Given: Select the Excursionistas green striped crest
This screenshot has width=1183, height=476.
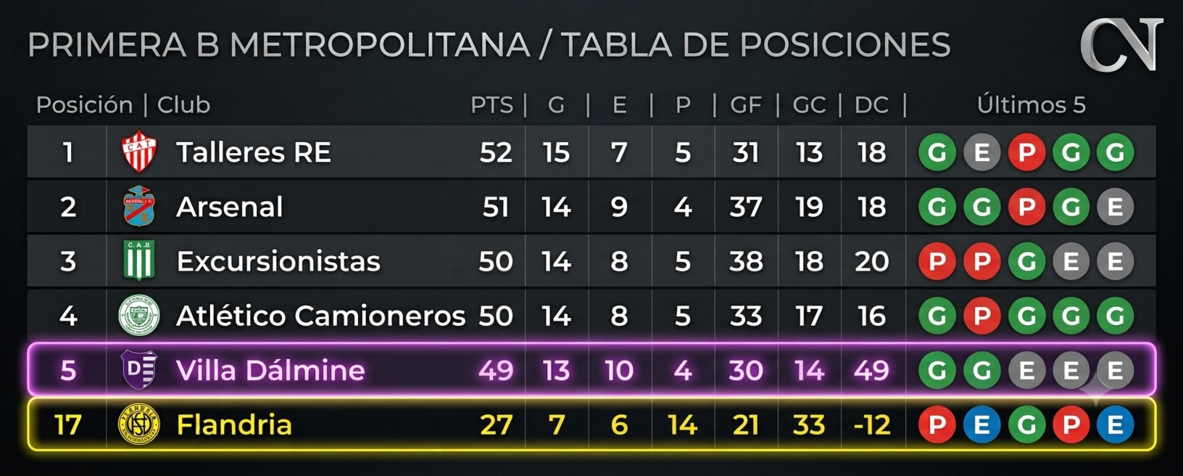Looking at the screenshot, I should pos(139,261).
